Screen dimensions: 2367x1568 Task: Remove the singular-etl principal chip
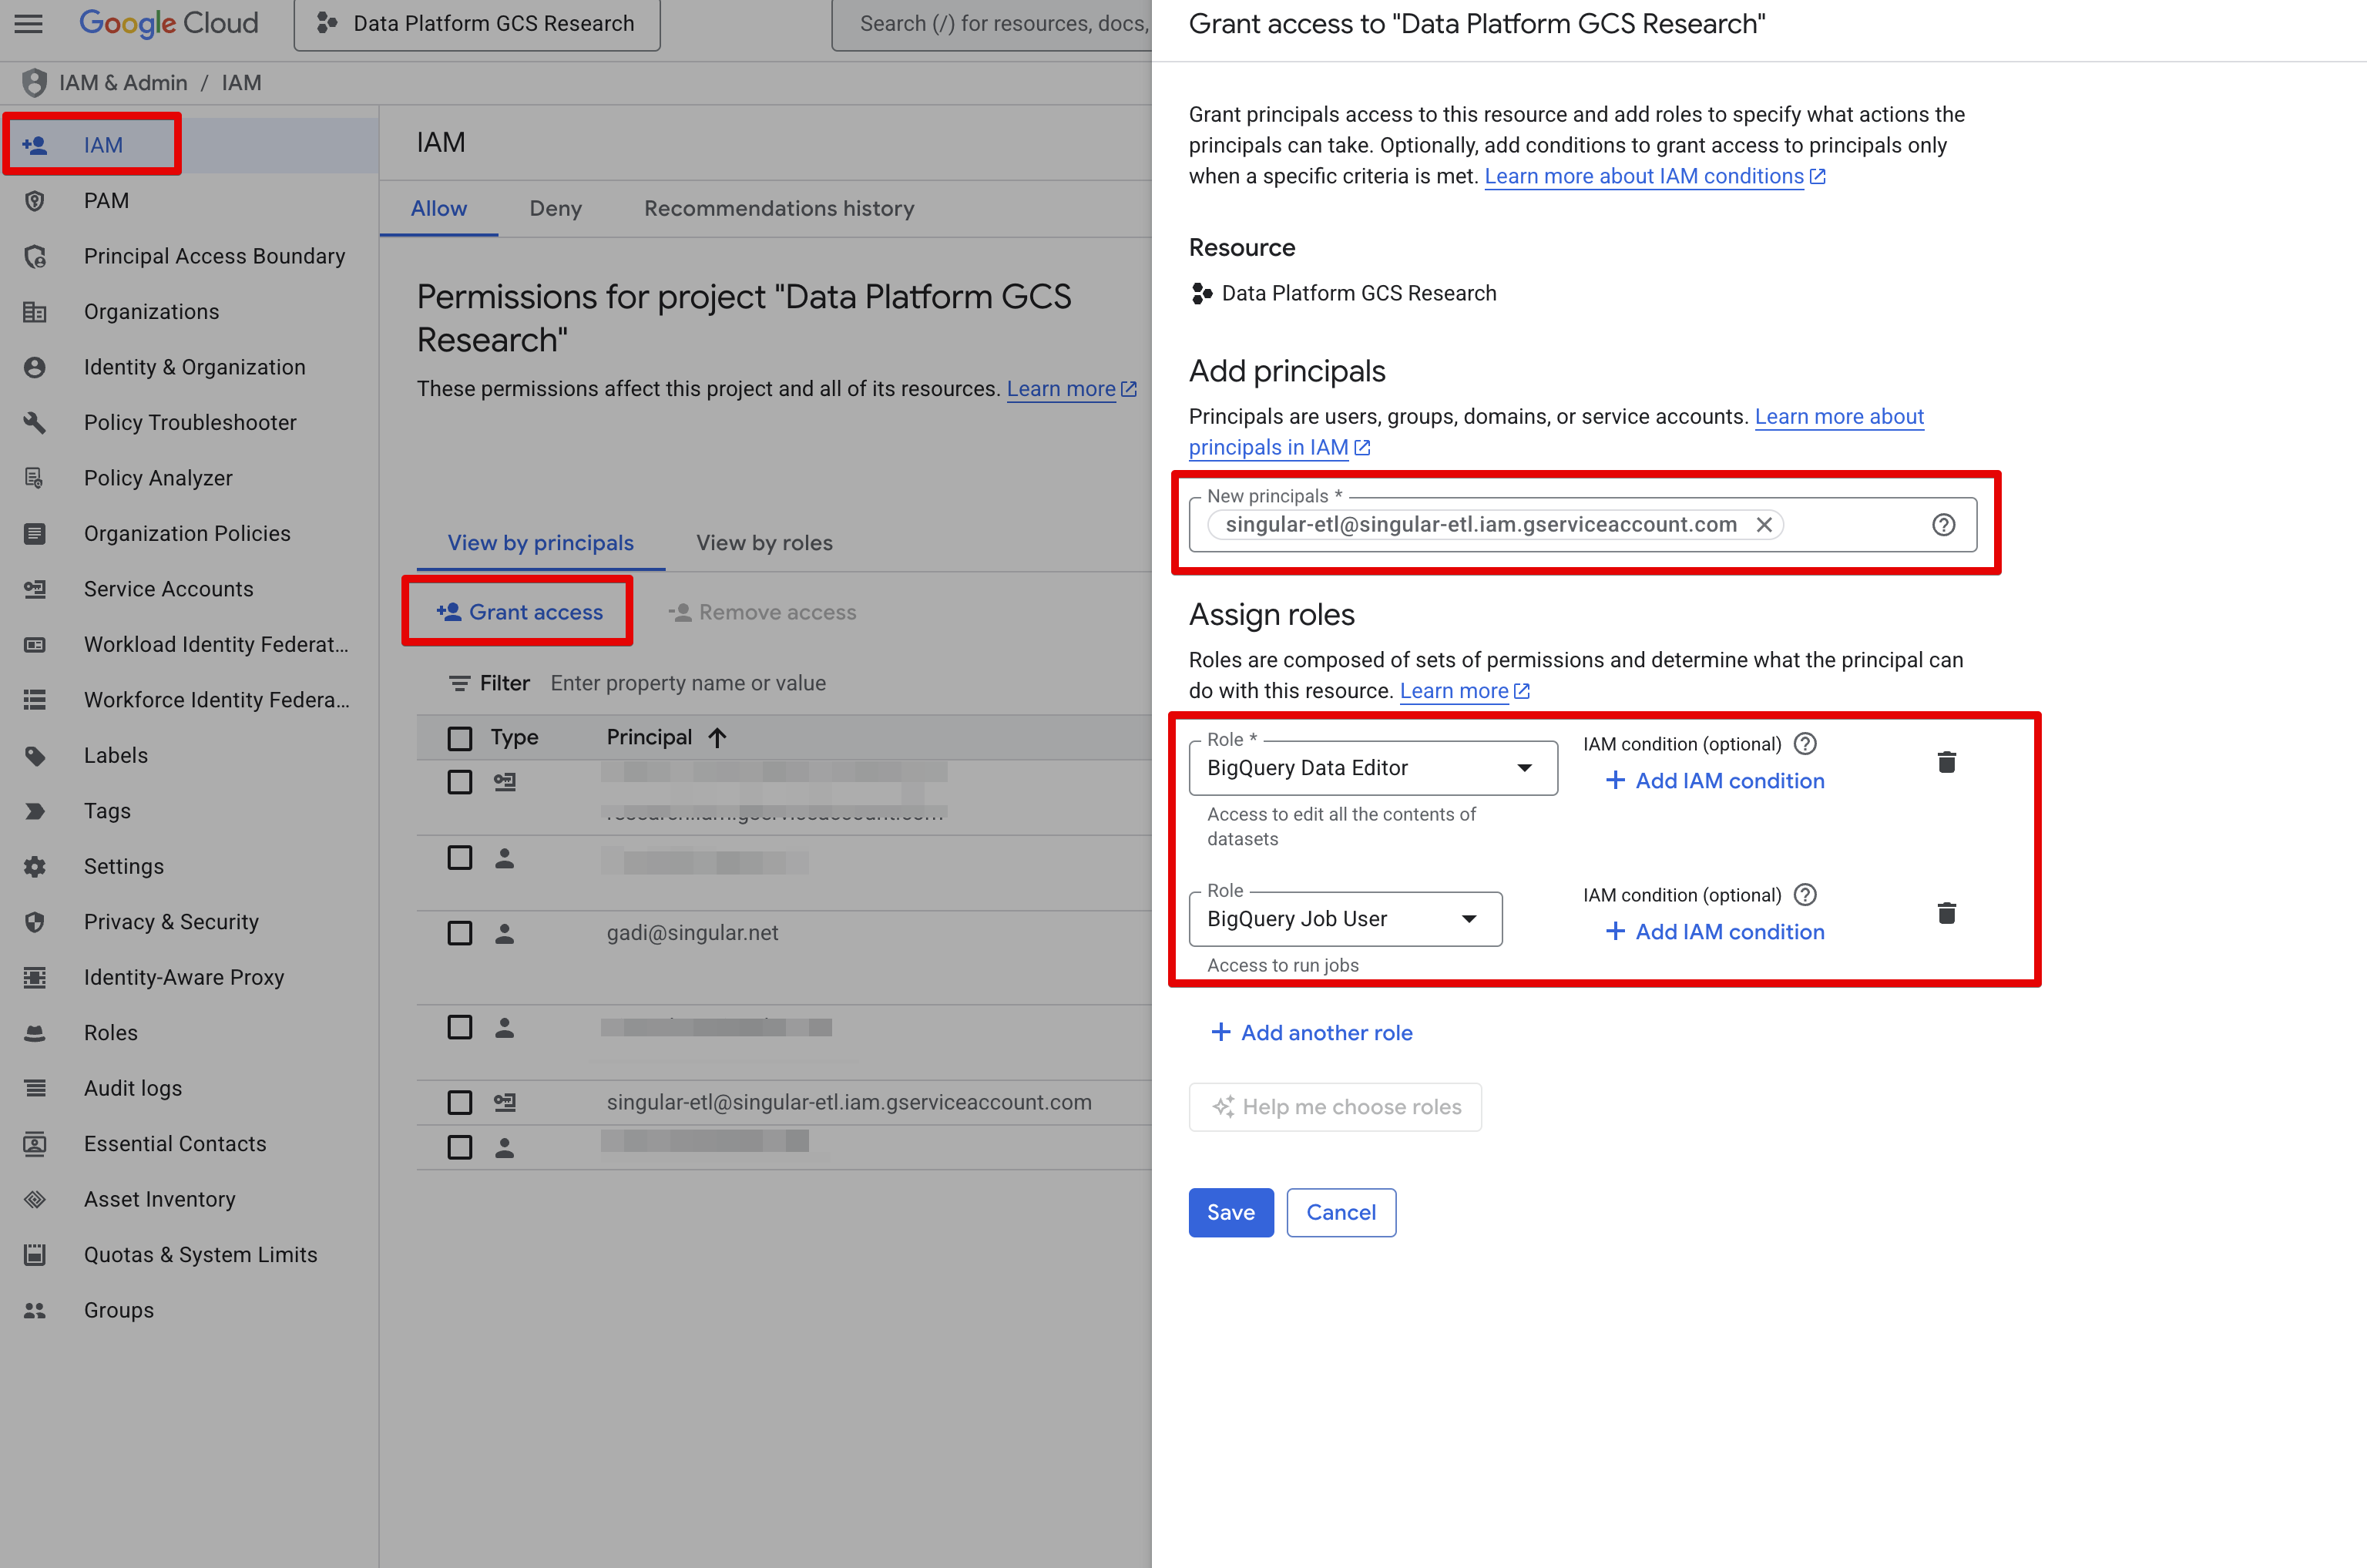pos(1764,525)
